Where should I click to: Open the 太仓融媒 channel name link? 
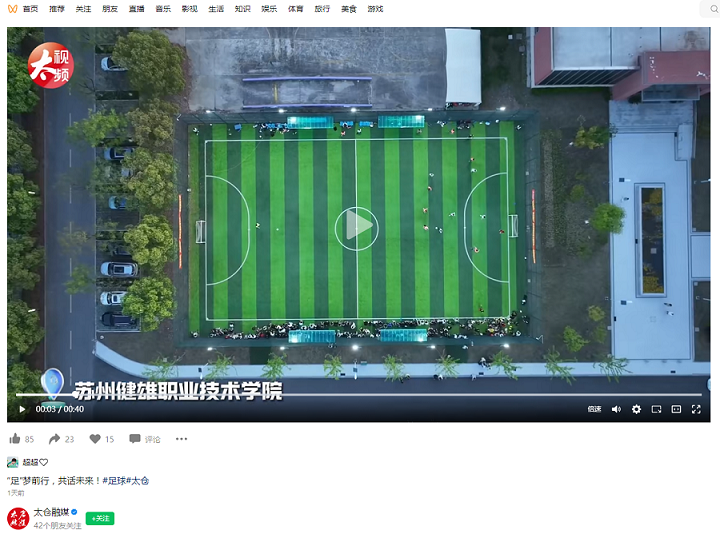pos(51,512)
